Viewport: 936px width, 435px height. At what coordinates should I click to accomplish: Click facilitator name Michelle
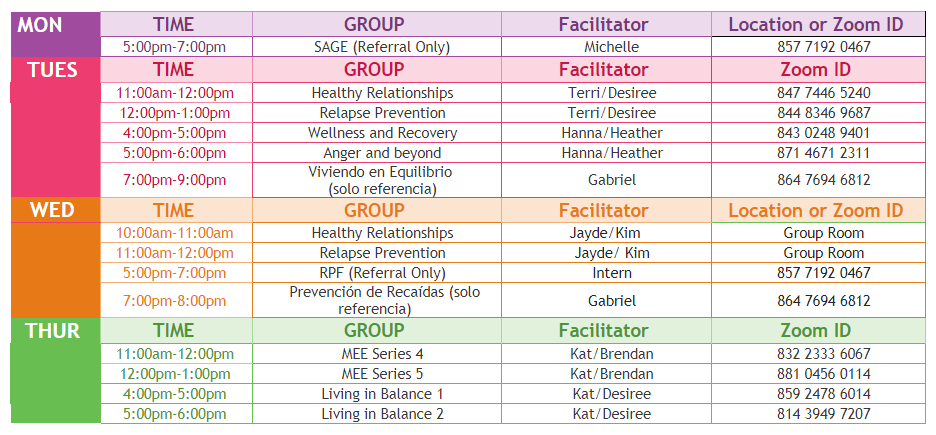[611, 47]
